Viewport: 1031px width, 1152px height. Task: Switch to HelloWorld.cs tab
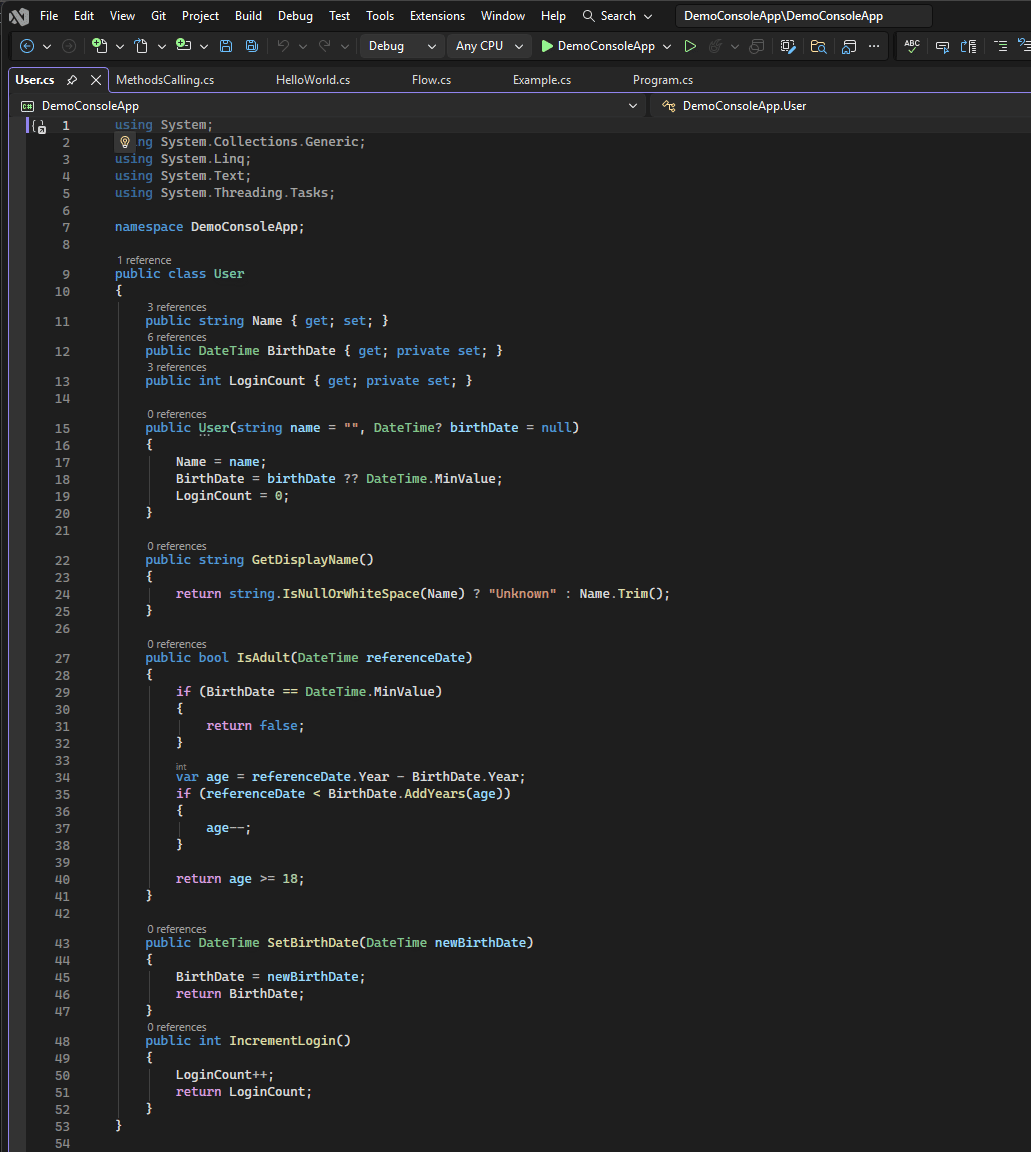pyautogui.click(x=313, y=79)
